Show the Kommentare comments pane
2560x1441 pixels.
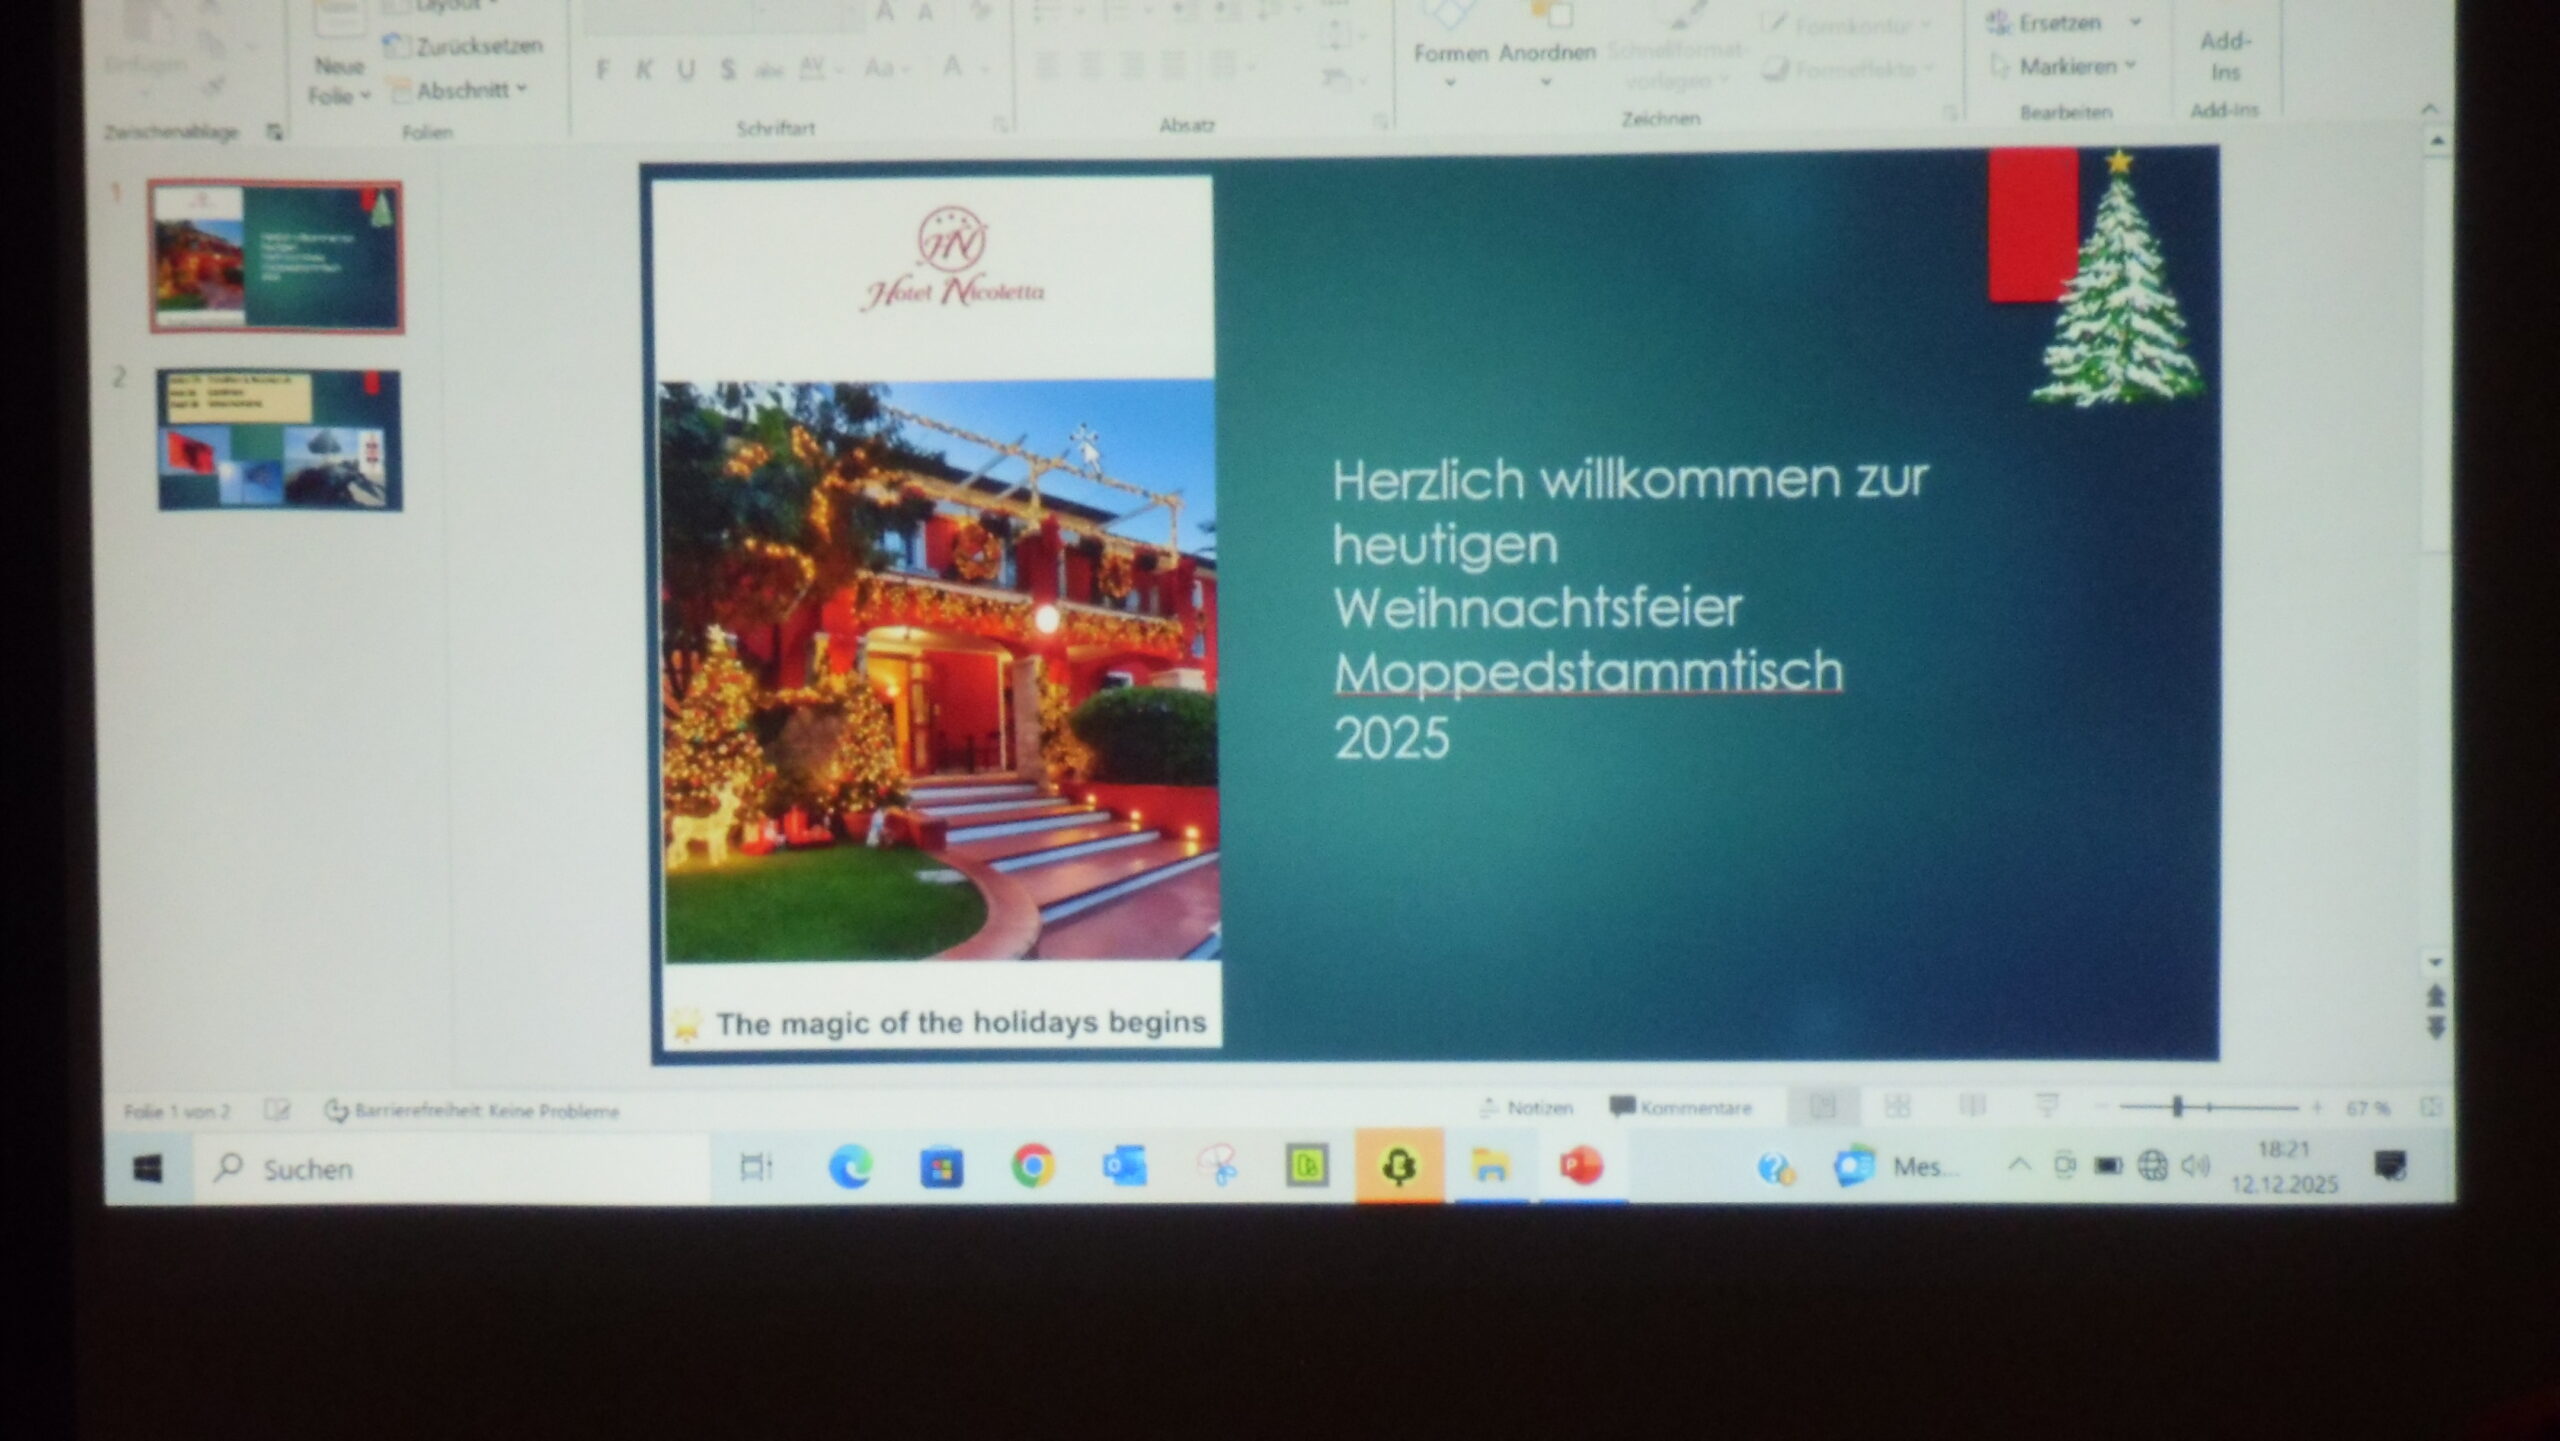(1682, 1108)
